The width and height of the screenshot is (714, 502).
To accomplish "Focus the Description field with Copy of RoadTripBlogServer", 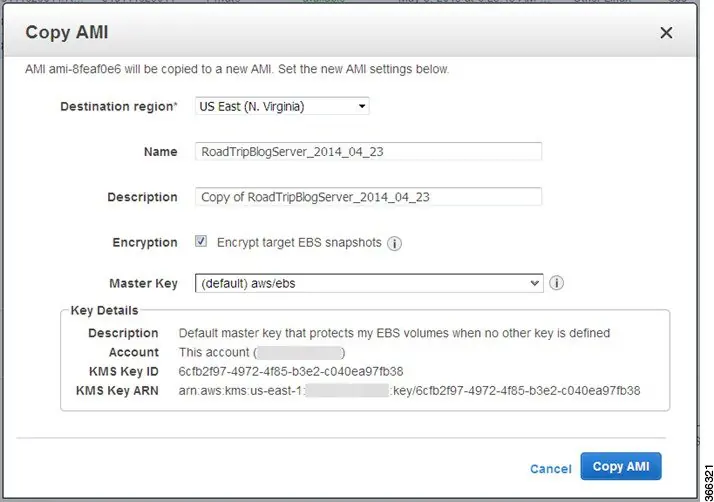I will [368, 197].
